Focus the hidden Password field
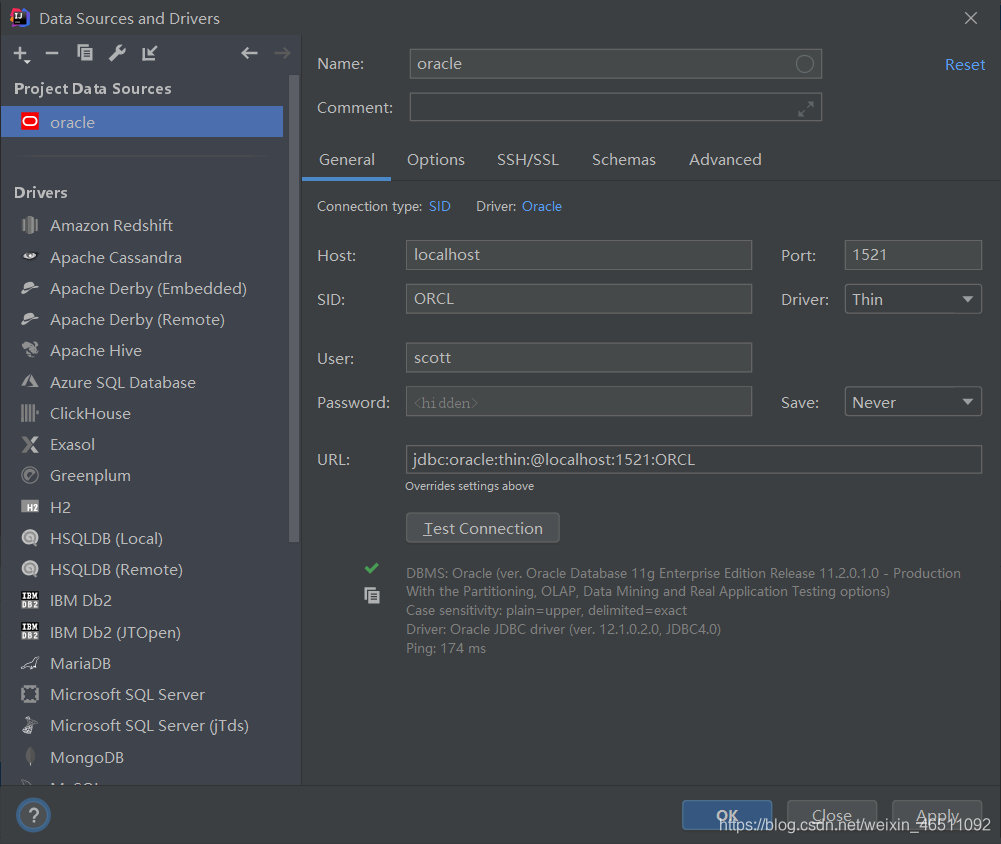1001x844 pixels. (x=579, y=402)
